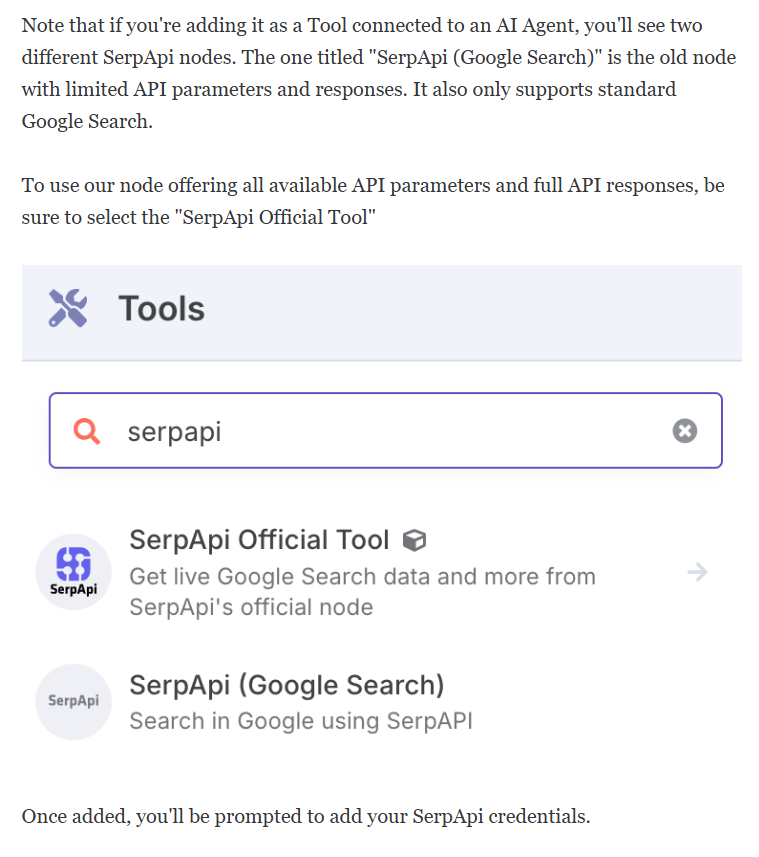Click the quoted "SerpApi (Google Search)" in paragraph
The height and width of the screenshot is (857, 759).
486,57
